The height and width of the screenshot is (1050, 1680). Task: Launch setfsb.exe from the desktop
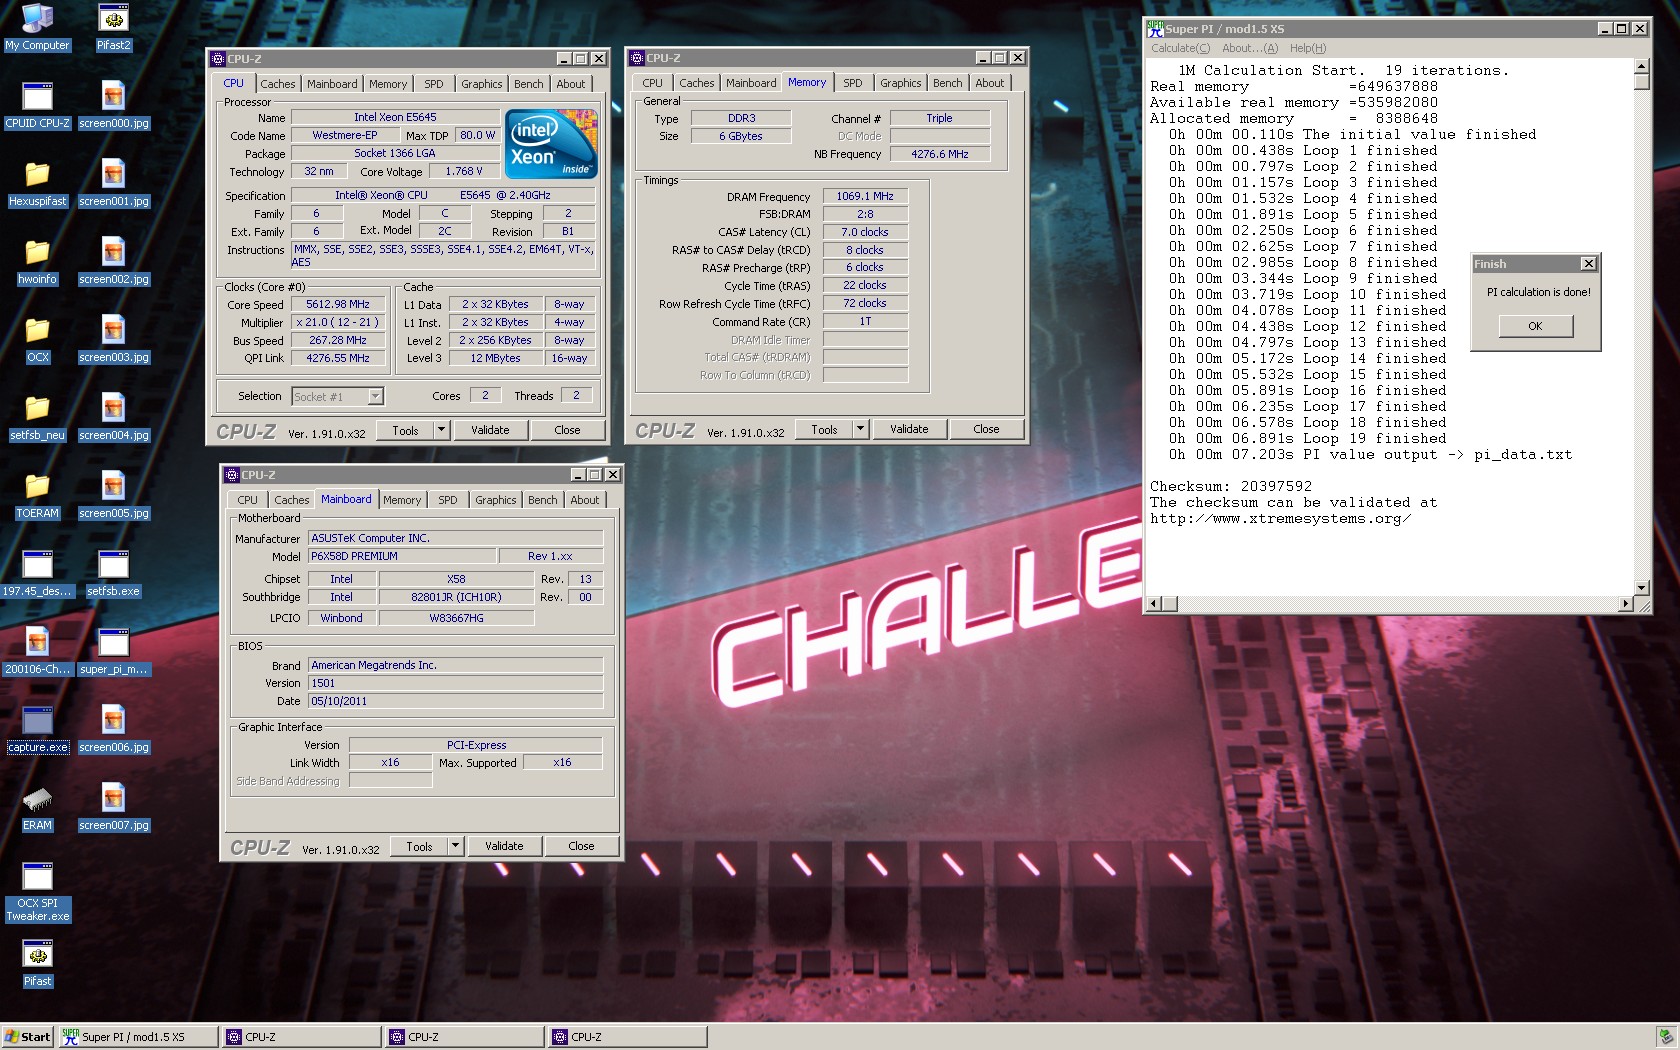coord(113,573)
